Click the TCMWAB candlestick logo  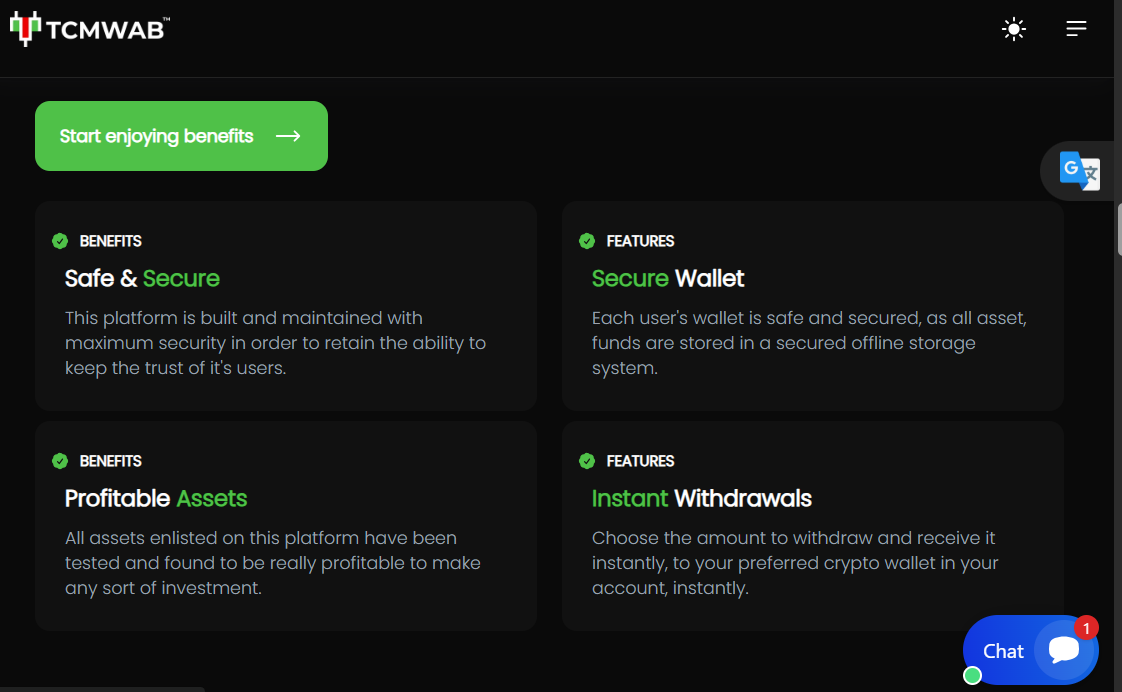coord(25,29)
